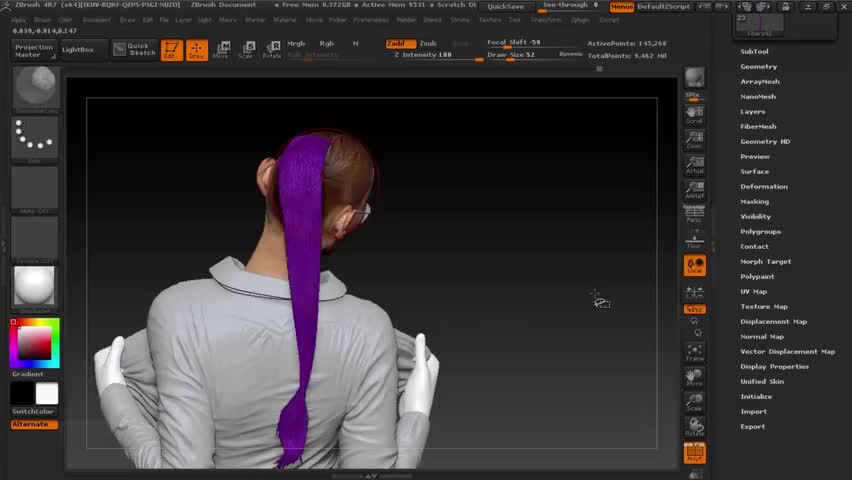This screenshot has width=852, height=480.
Task: Open the LightBox browser
Action: pyautogui.click(x=78, y=49)
